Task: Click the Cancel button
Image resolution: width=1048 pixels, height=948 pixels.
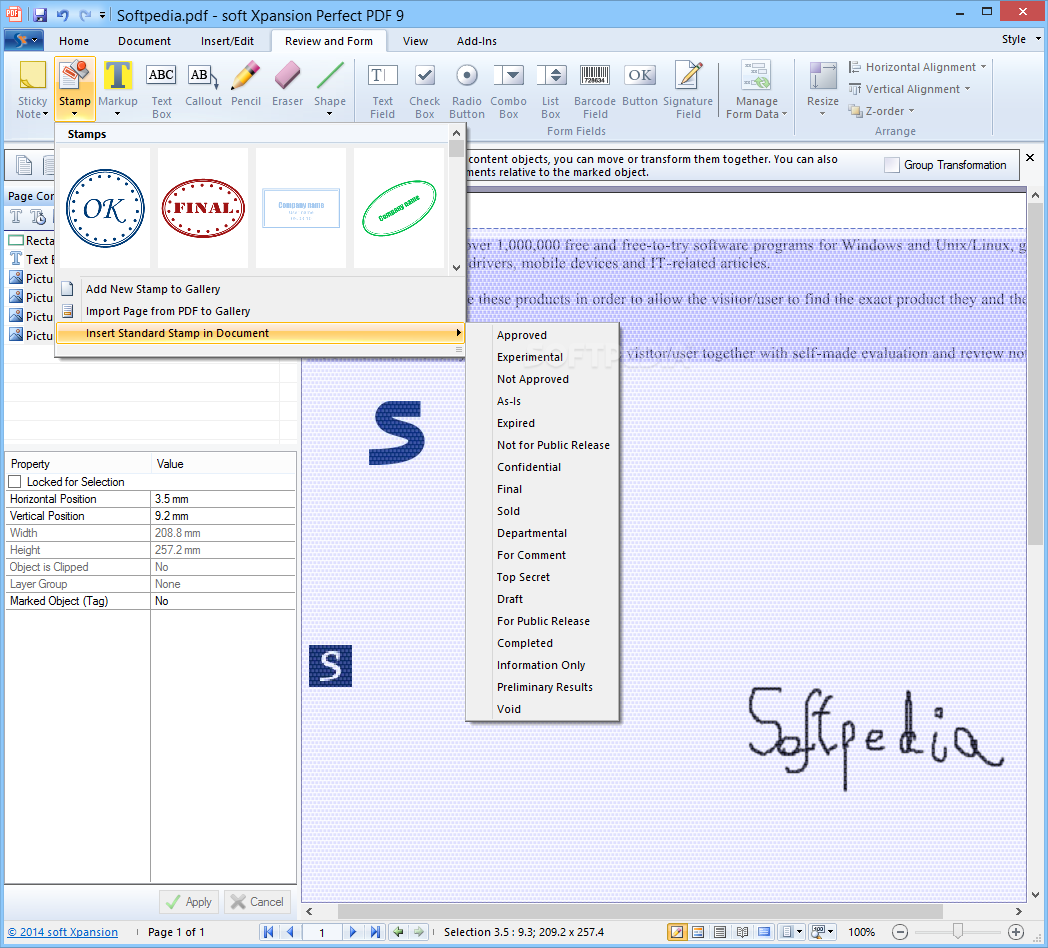Action: [257, 902]
